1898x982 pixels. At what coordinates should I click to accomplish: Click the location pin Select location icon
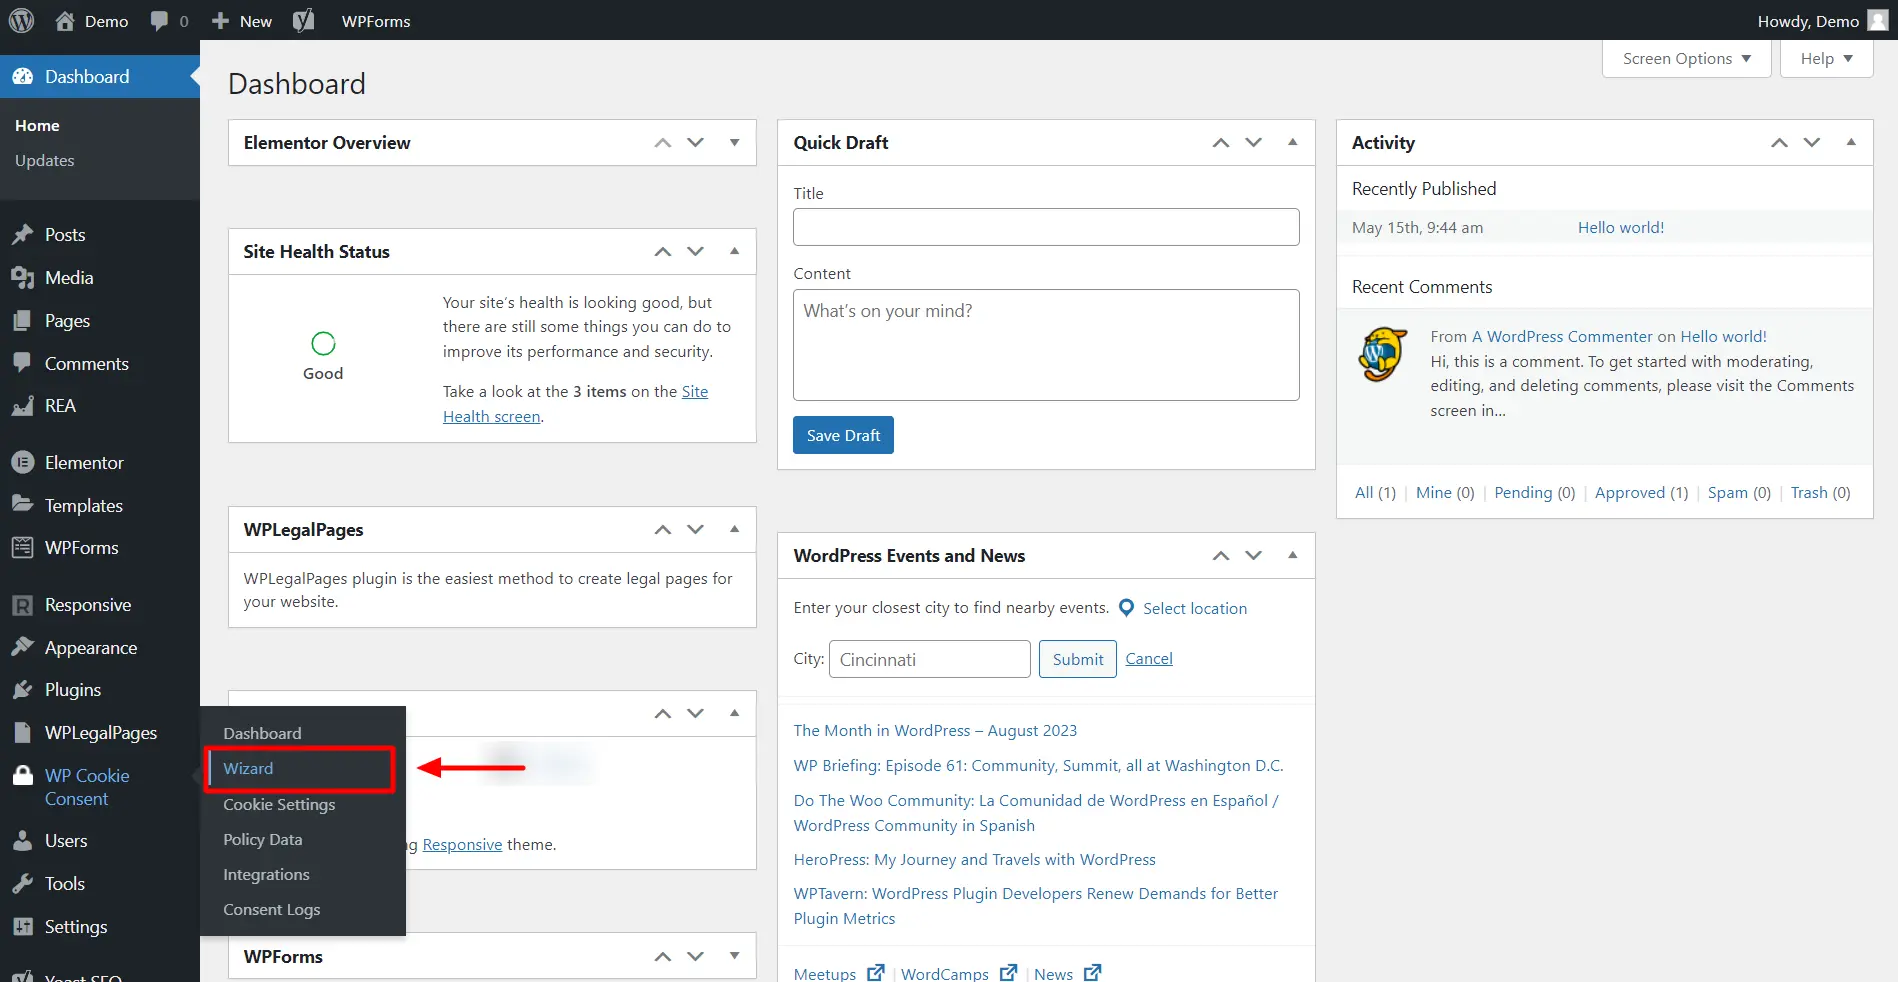pos(1126,608)
